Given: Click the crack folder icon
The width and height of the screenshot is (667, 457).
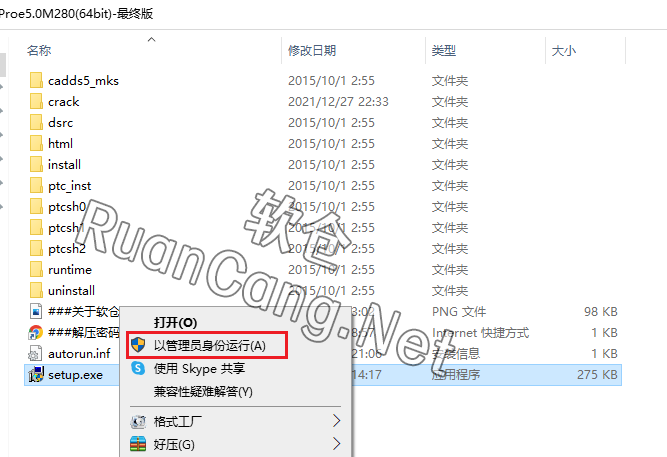Looking at the screenshot, I should (x=36, y=102).
